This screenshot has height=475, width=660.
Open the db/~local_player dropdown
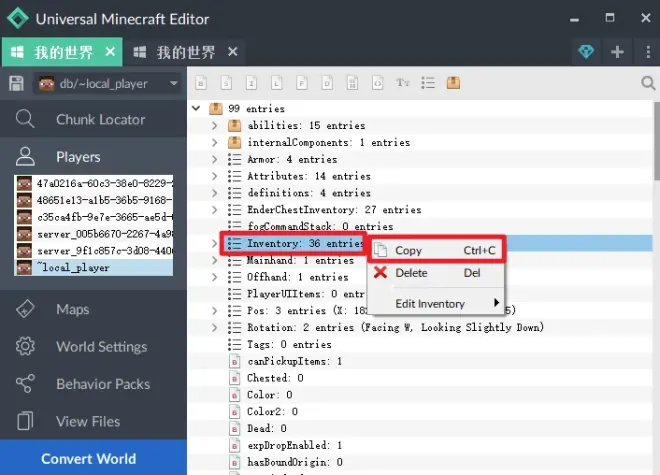pyautogui.click(x=108, y=83)
